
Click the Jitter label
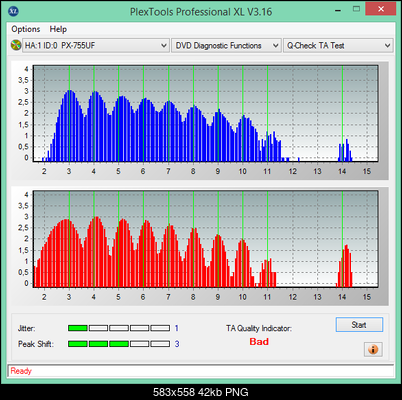pos(27,328)
